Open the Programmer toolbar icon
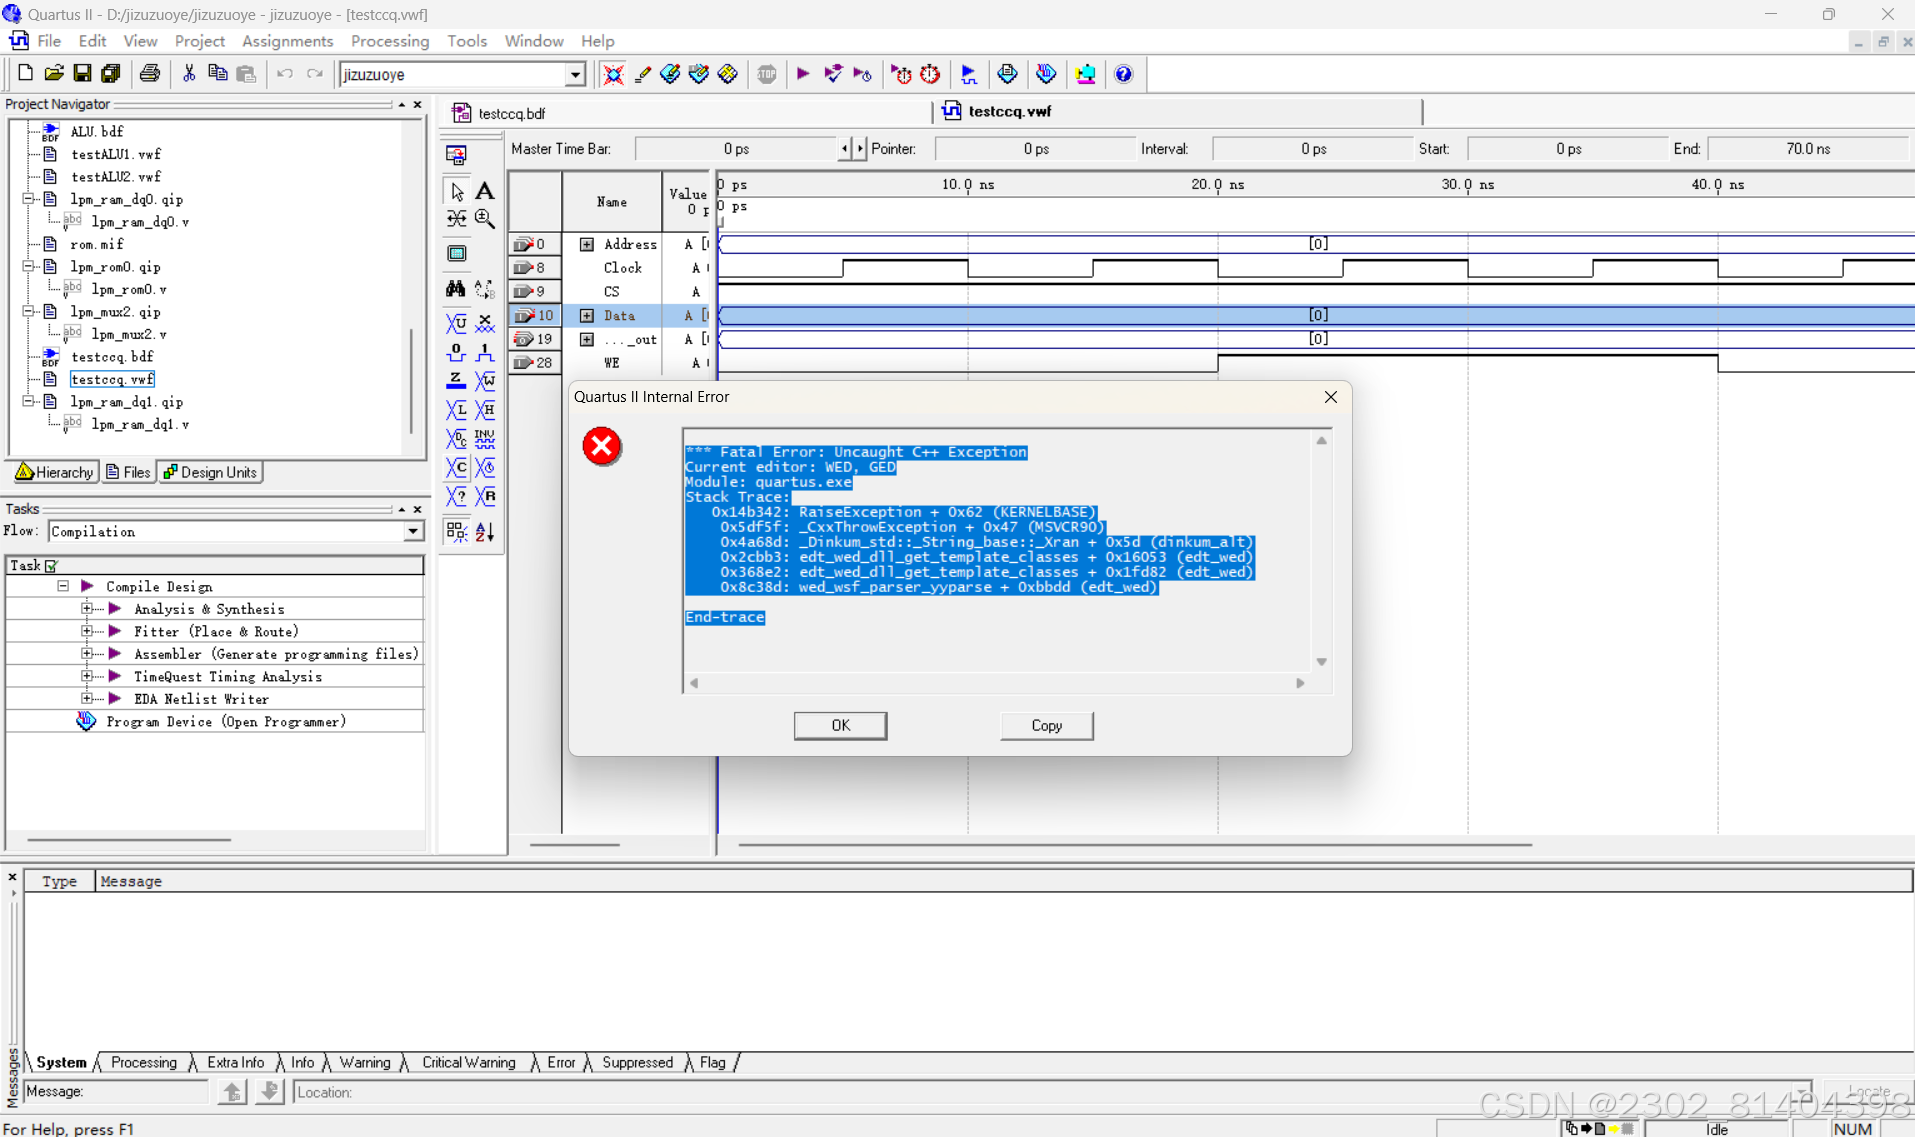 pos(1046,74)
